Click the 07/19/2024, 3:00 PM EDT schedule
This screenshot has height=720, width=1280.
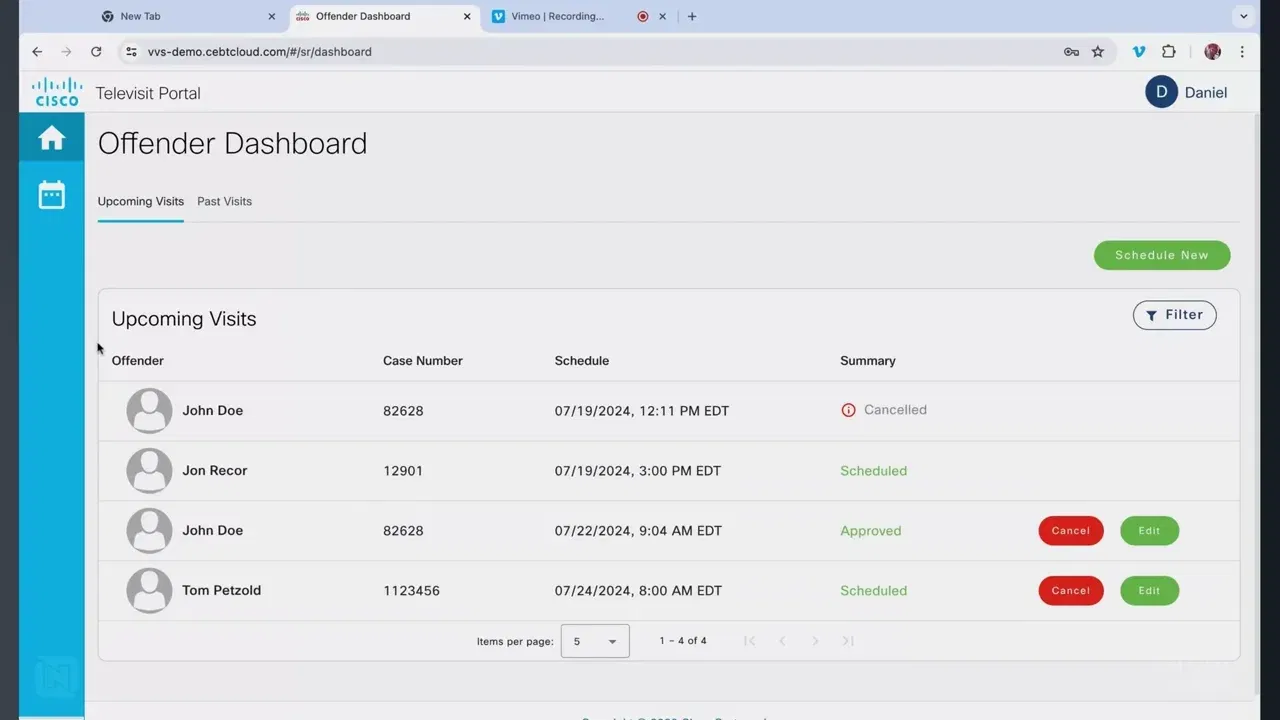click(638, 471)
